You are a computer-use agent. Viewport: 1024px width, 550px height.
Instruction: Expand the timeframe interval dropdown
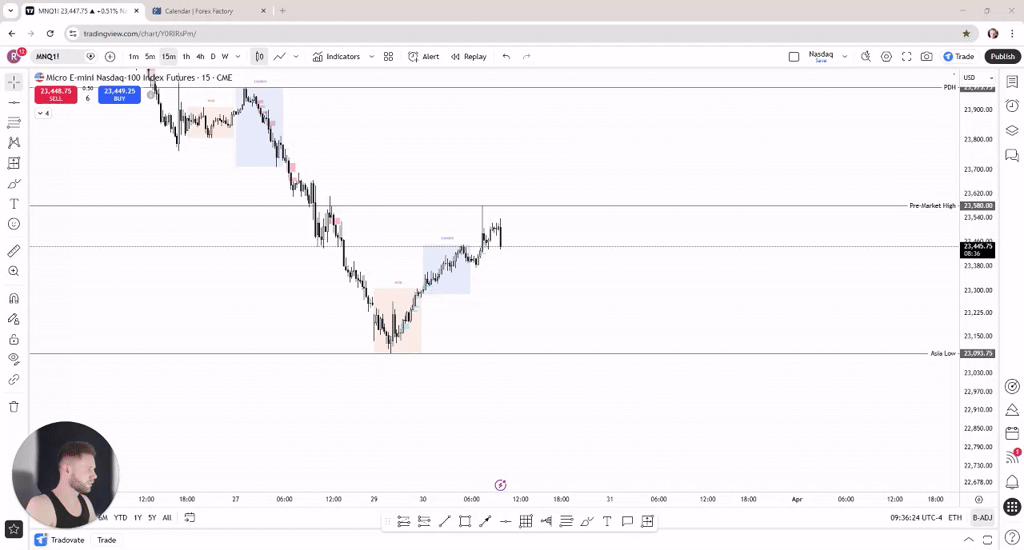(x=238, y=57)
